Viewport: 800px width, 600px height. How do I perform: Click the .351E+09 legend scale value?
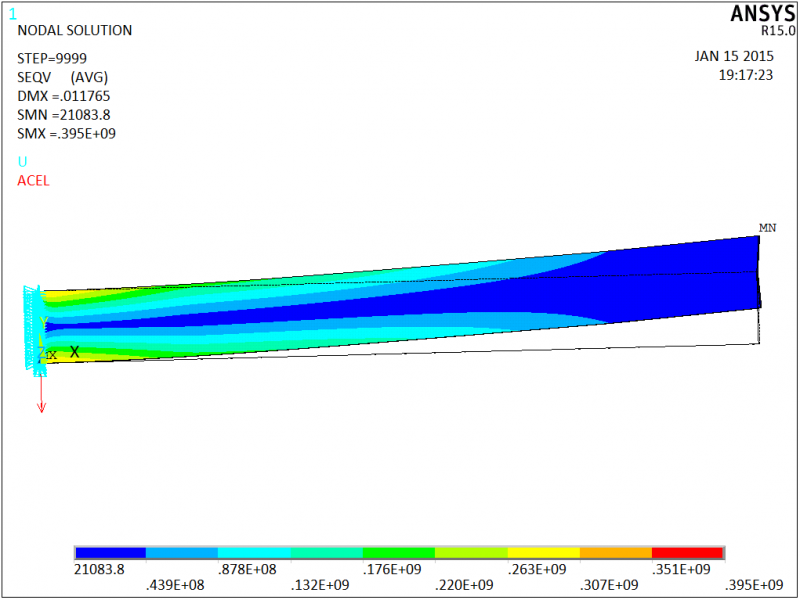coord(681,569)
